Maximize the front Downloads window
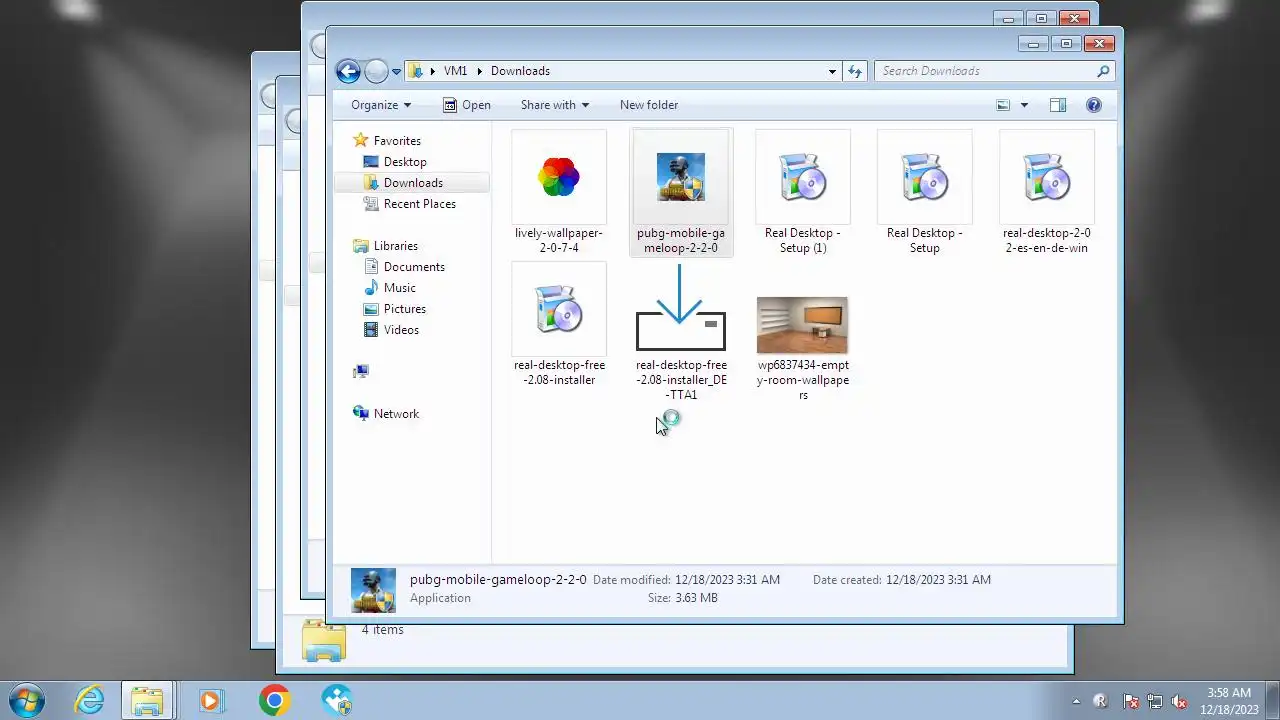Screen dimensions: 1280x720 pos(1066,43)
